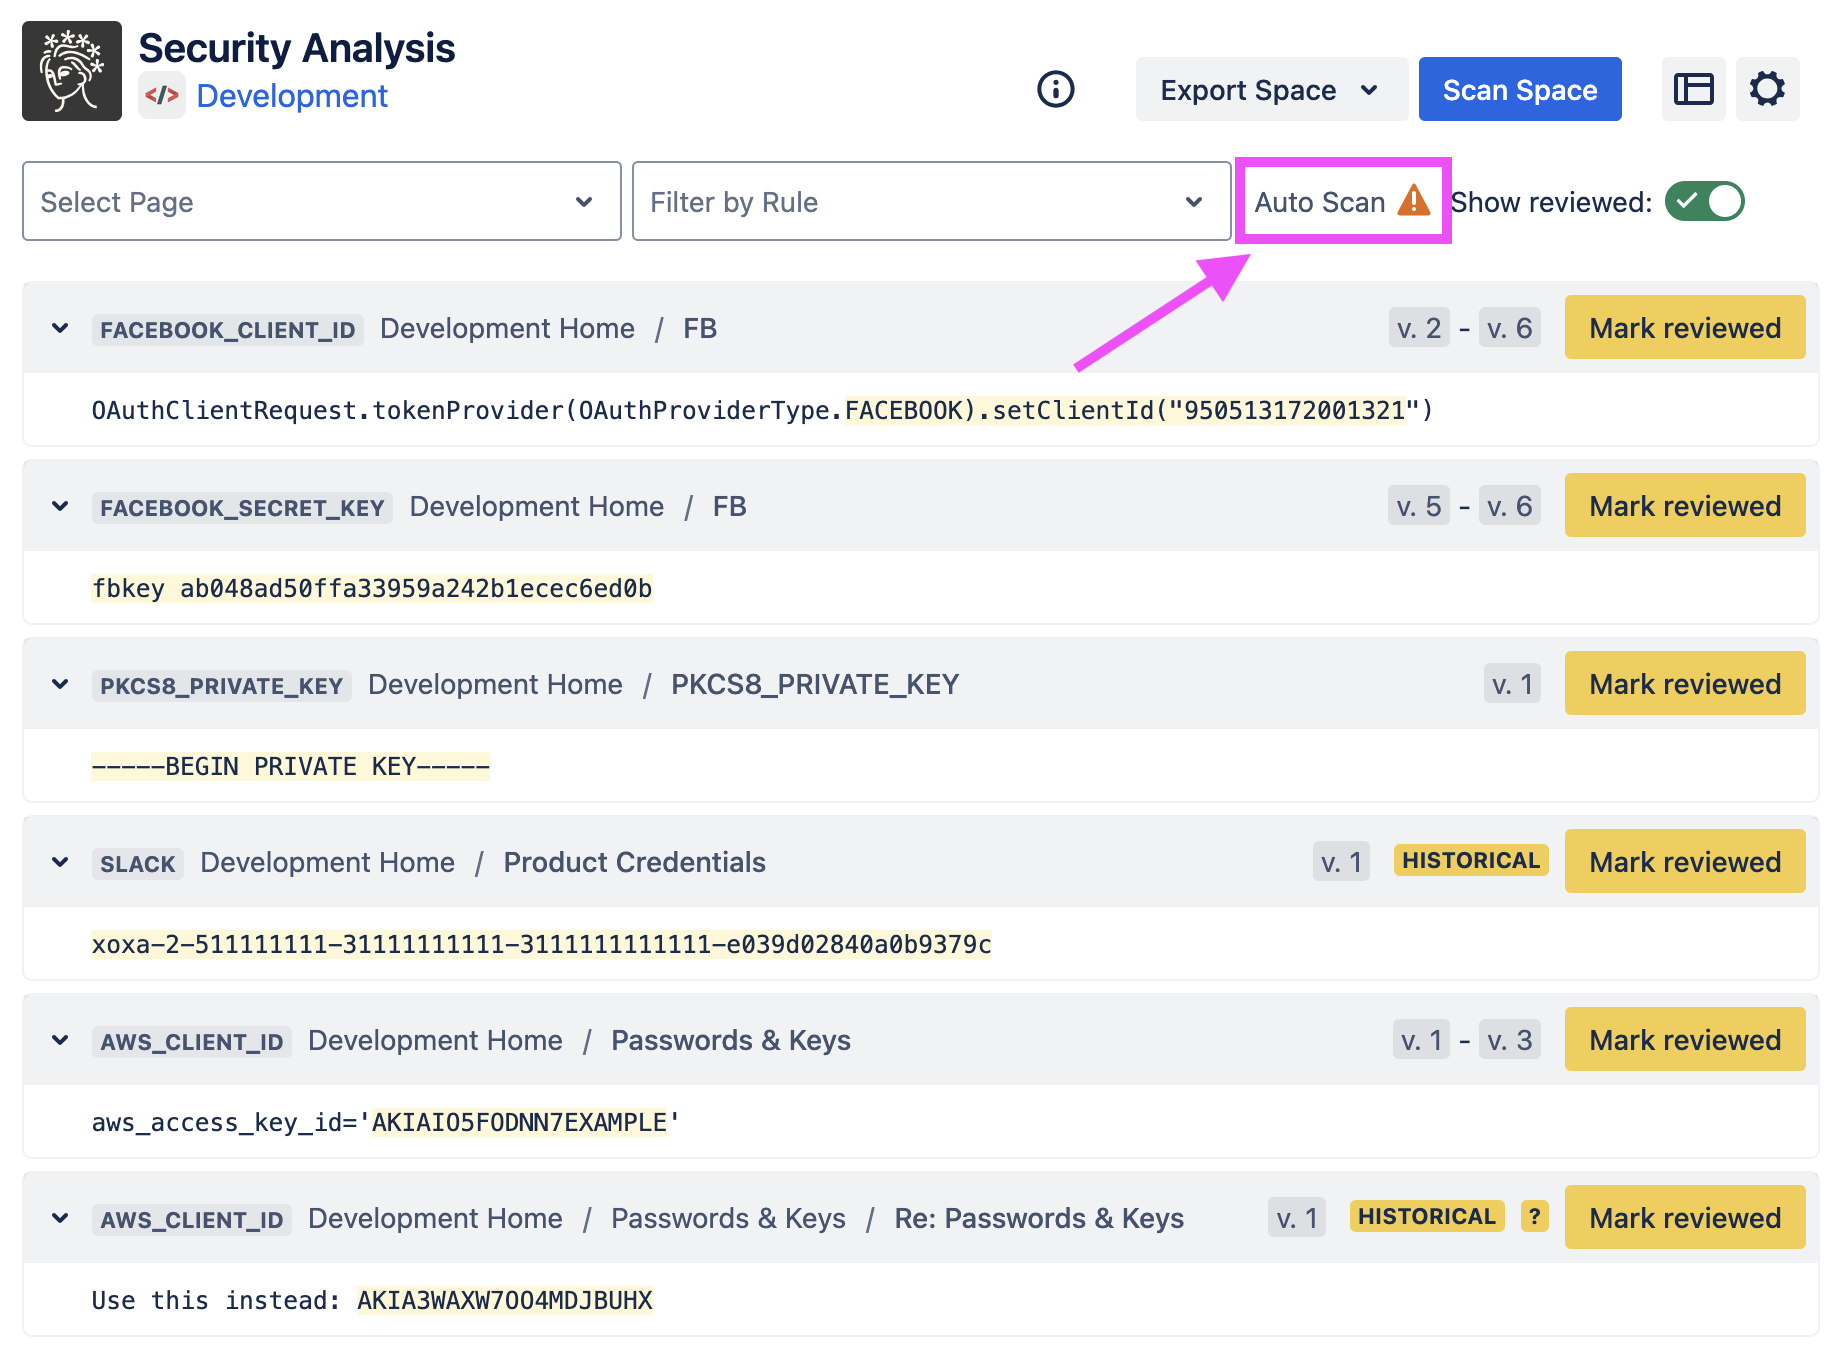Click the Scan Space button
This screenshot has width=1848, height=1368.
point(1519,90)
